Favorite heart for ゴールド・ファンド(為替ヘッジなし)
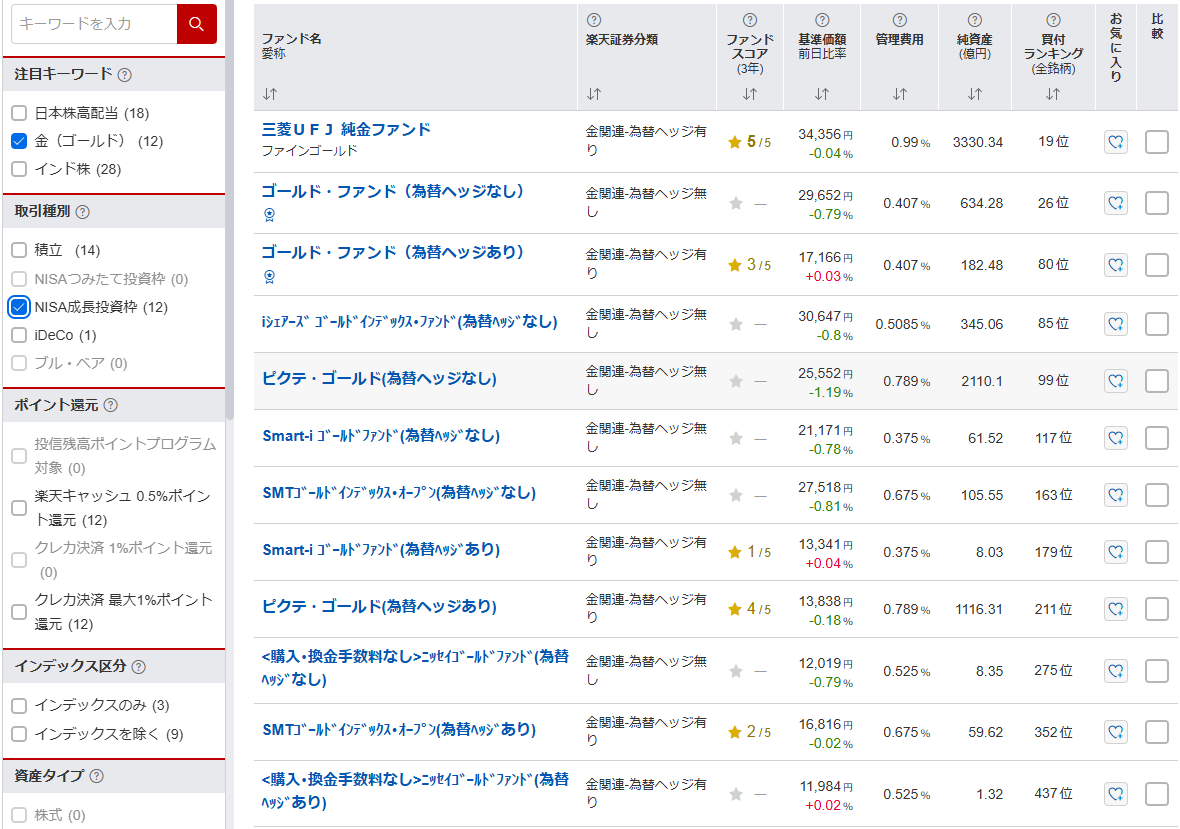The height and width of the screenshot is (829, 1180). coord(1116,203)
